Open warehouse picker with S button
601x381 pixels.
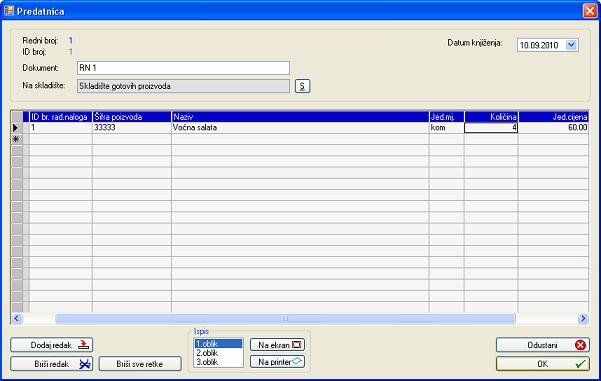[302, 86]
